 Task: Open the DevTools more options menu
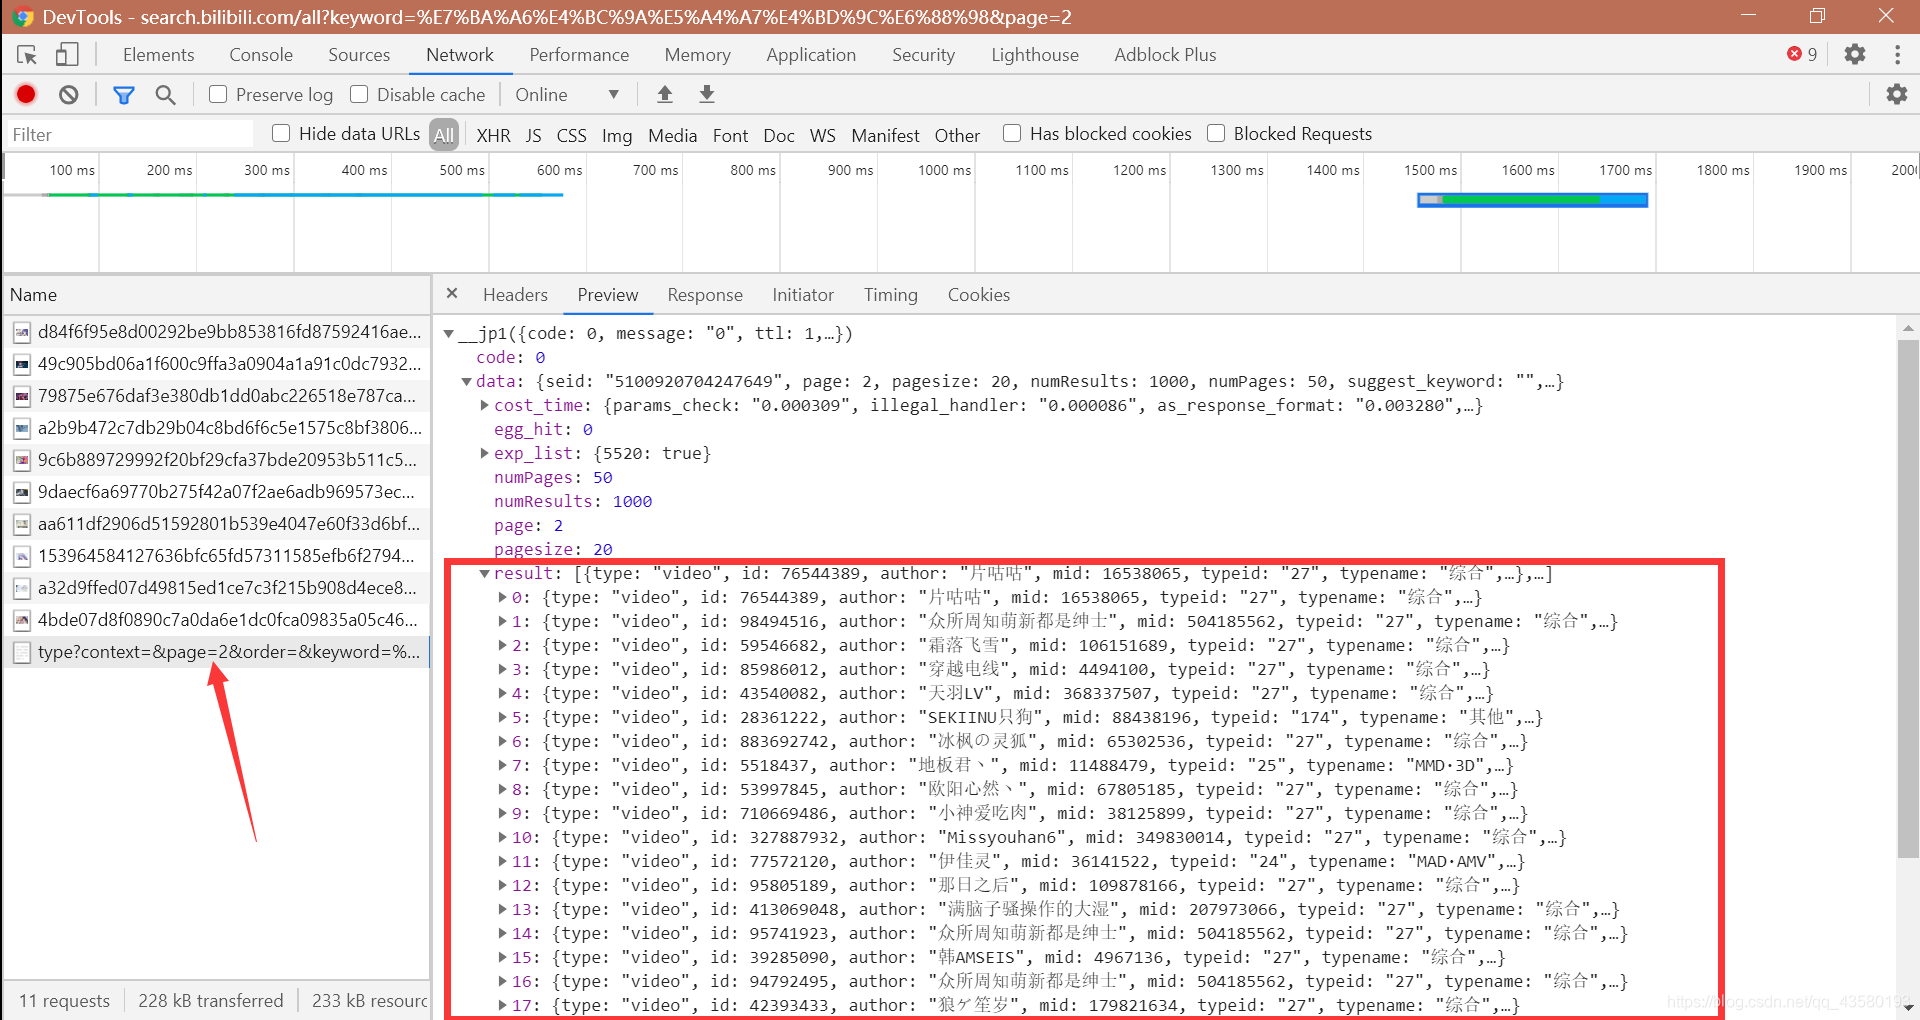click(1897, 54)
